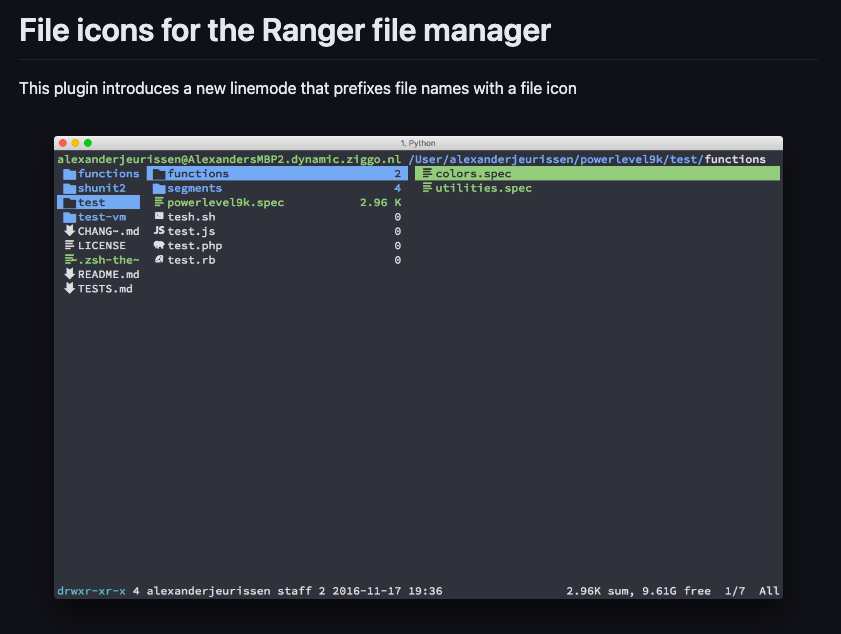Click the file icon beside utilities.spec
The height and width of the screenshot is (634, 841).
point(427,188)
